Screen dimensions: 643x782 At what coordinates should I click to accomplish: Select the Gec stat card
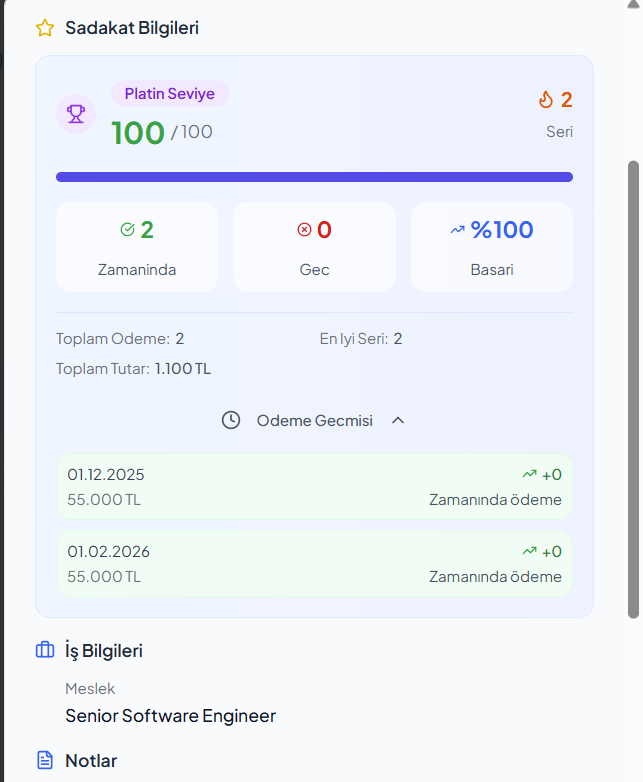(314, 247)
